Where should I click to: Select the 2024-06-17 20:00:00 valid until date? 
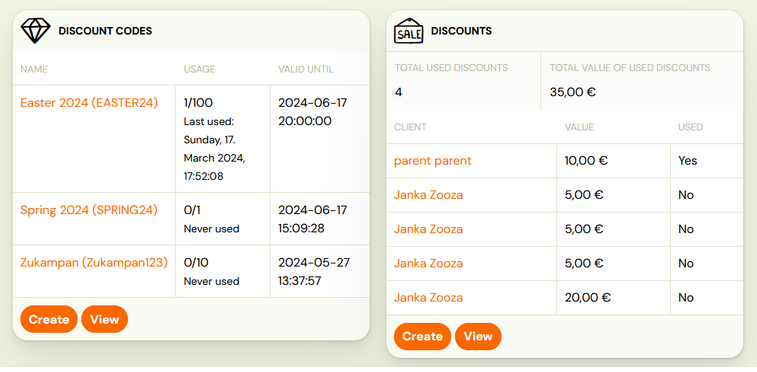click(312, 112)
